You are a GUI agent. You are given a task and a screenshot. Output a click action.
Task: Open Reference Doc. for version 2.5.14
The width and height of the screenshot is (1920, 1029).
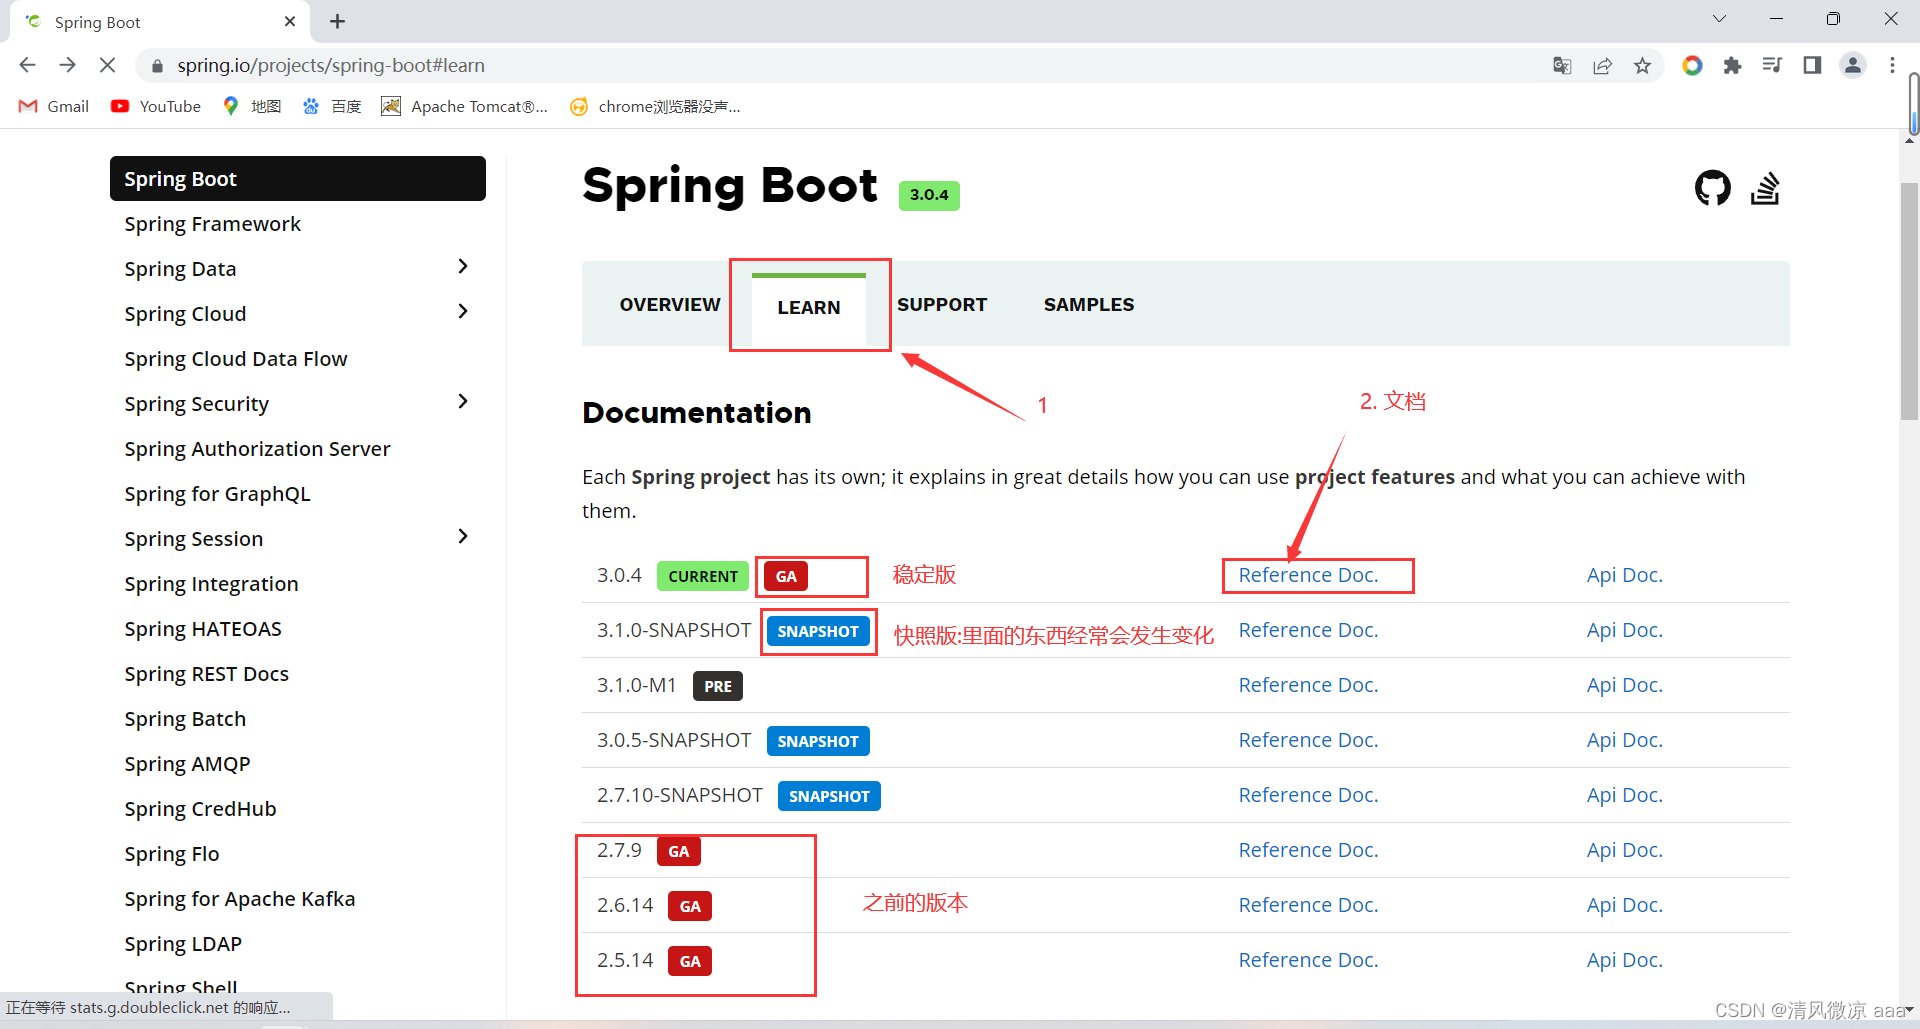point(1308,960)
